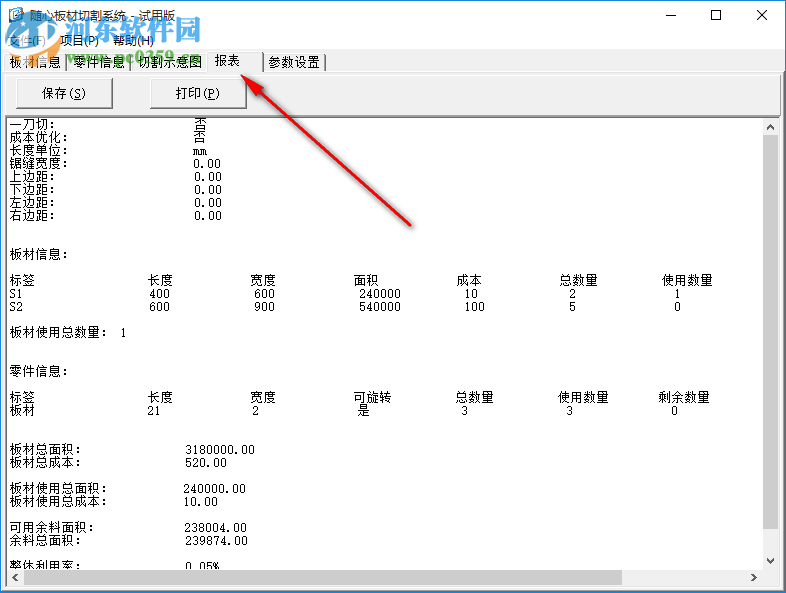Click 可用余料面积 value 238004.00
786x593 pixels.
pyautogui.click(x=216, y=528)
